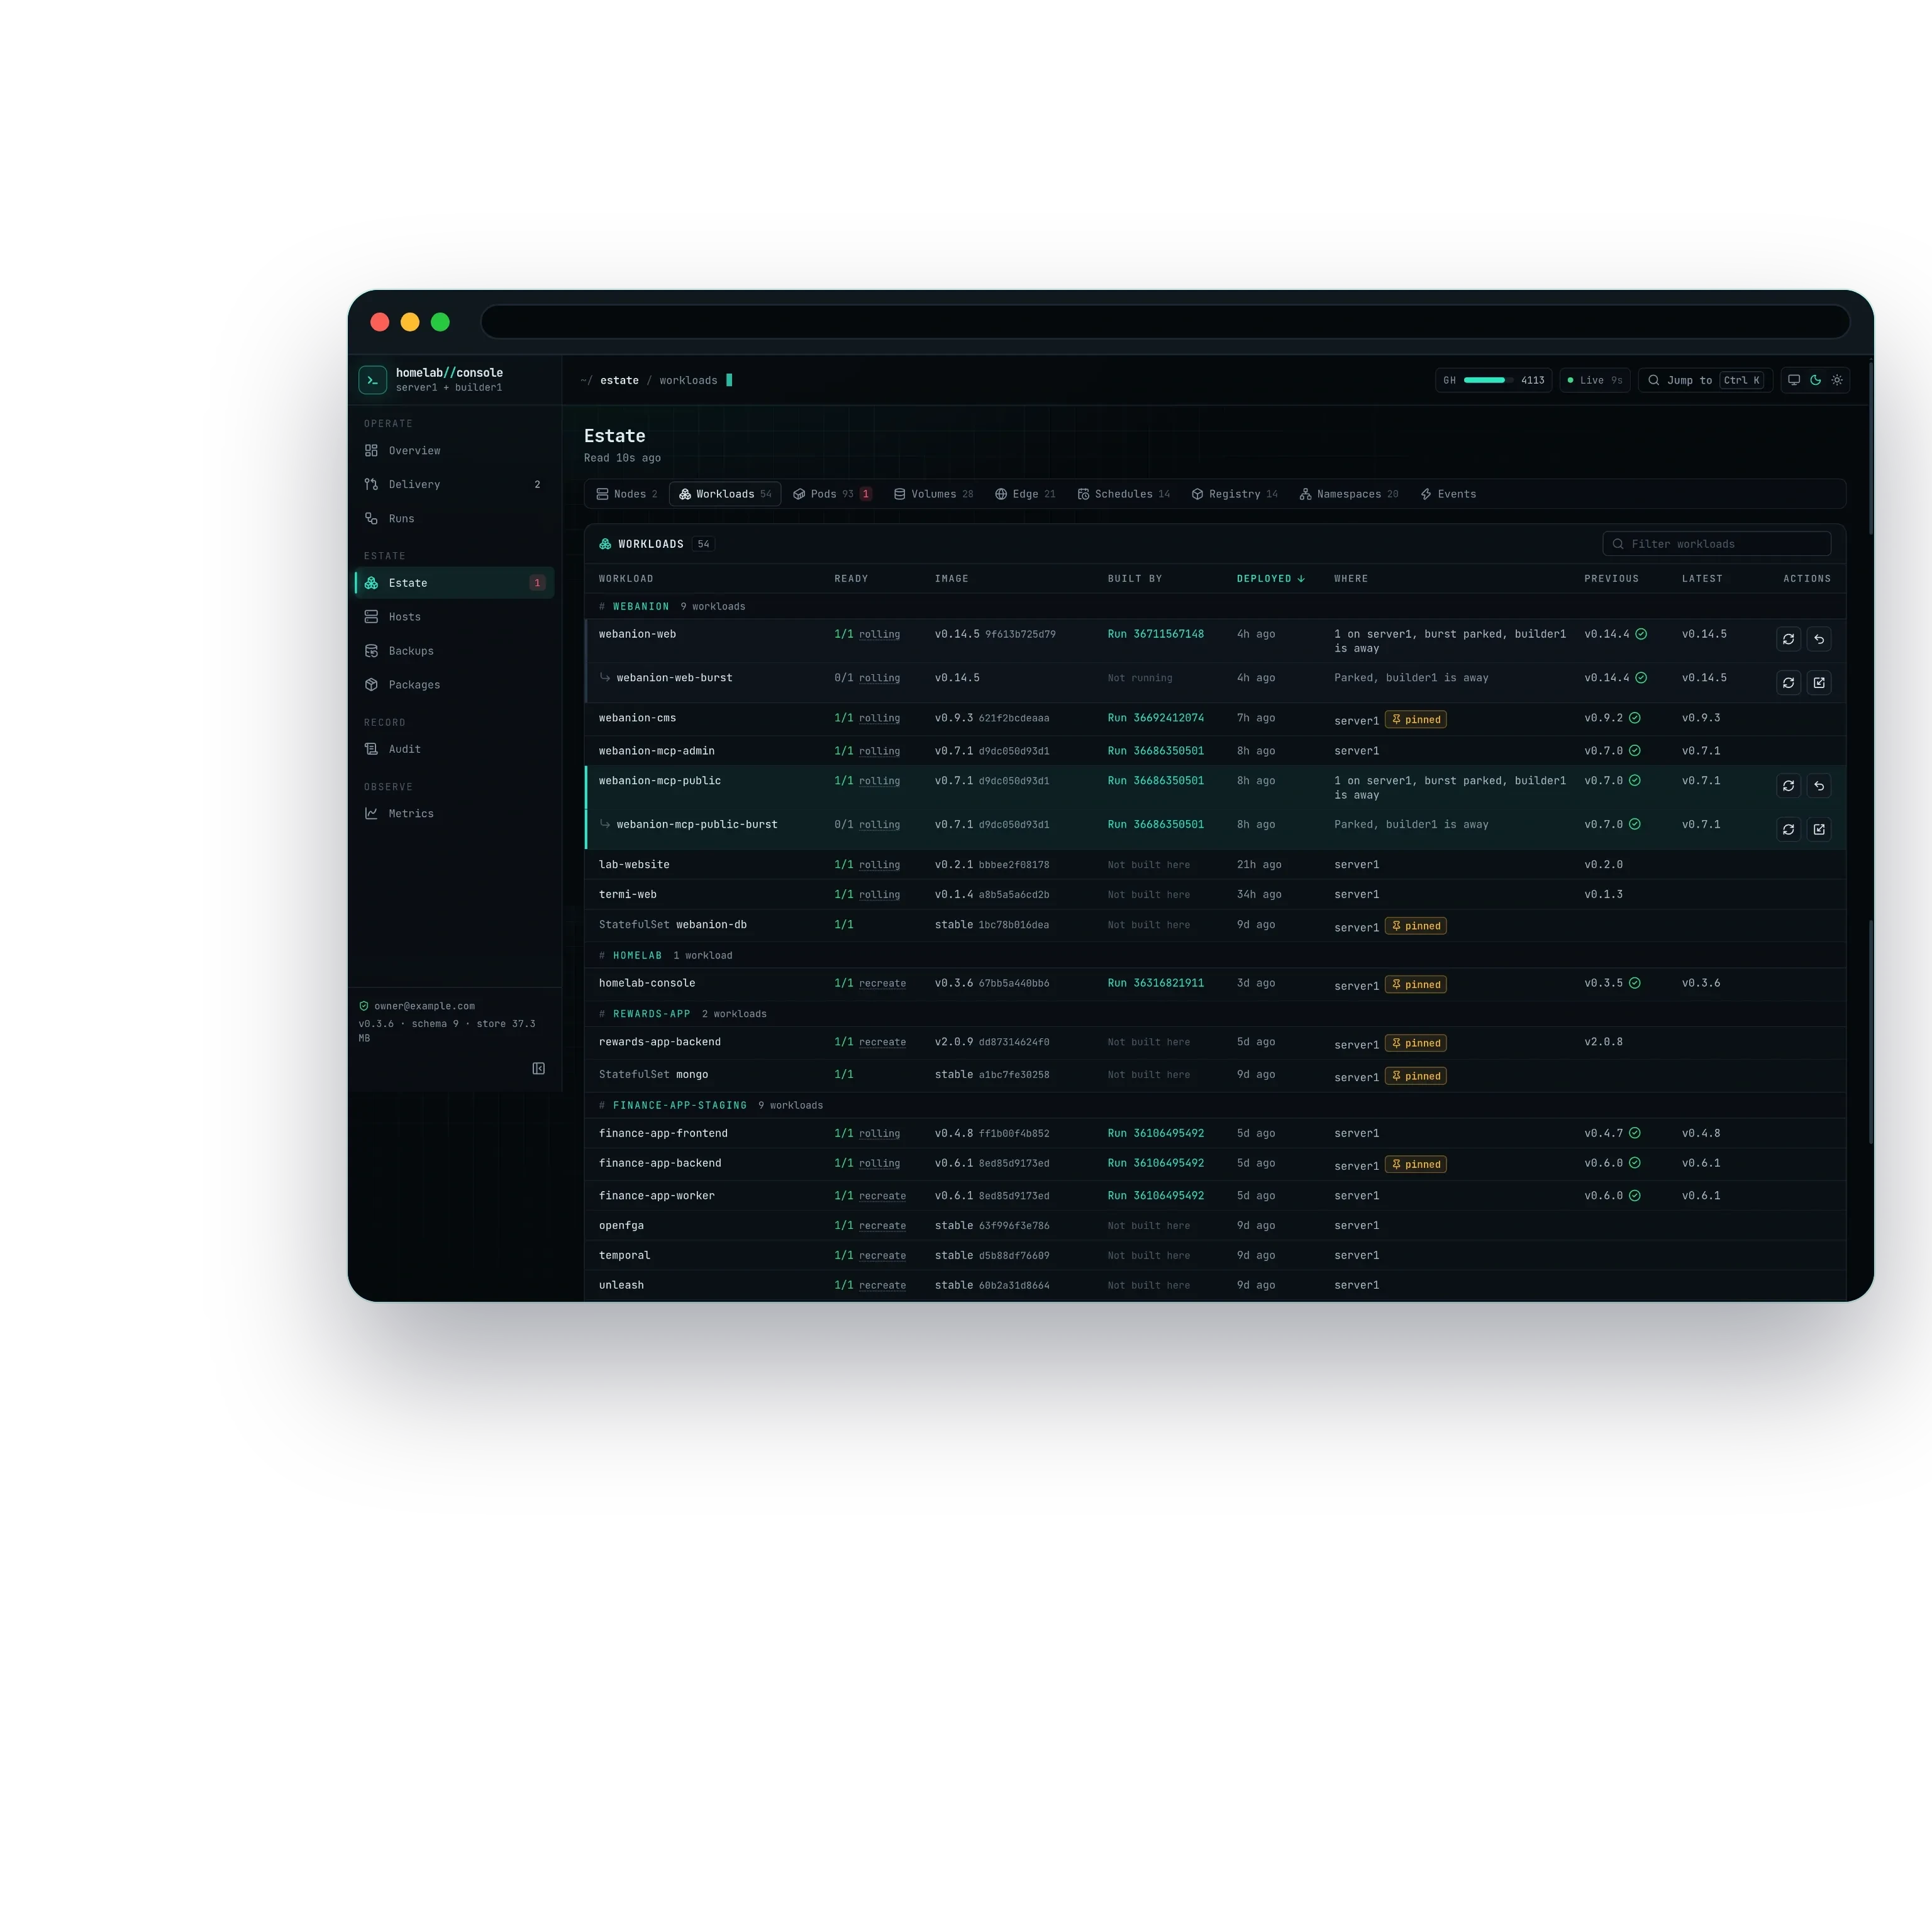Open Runs in the sidebar
The height and width of the screenshot is (1932, 1932).
click(454, 519)
